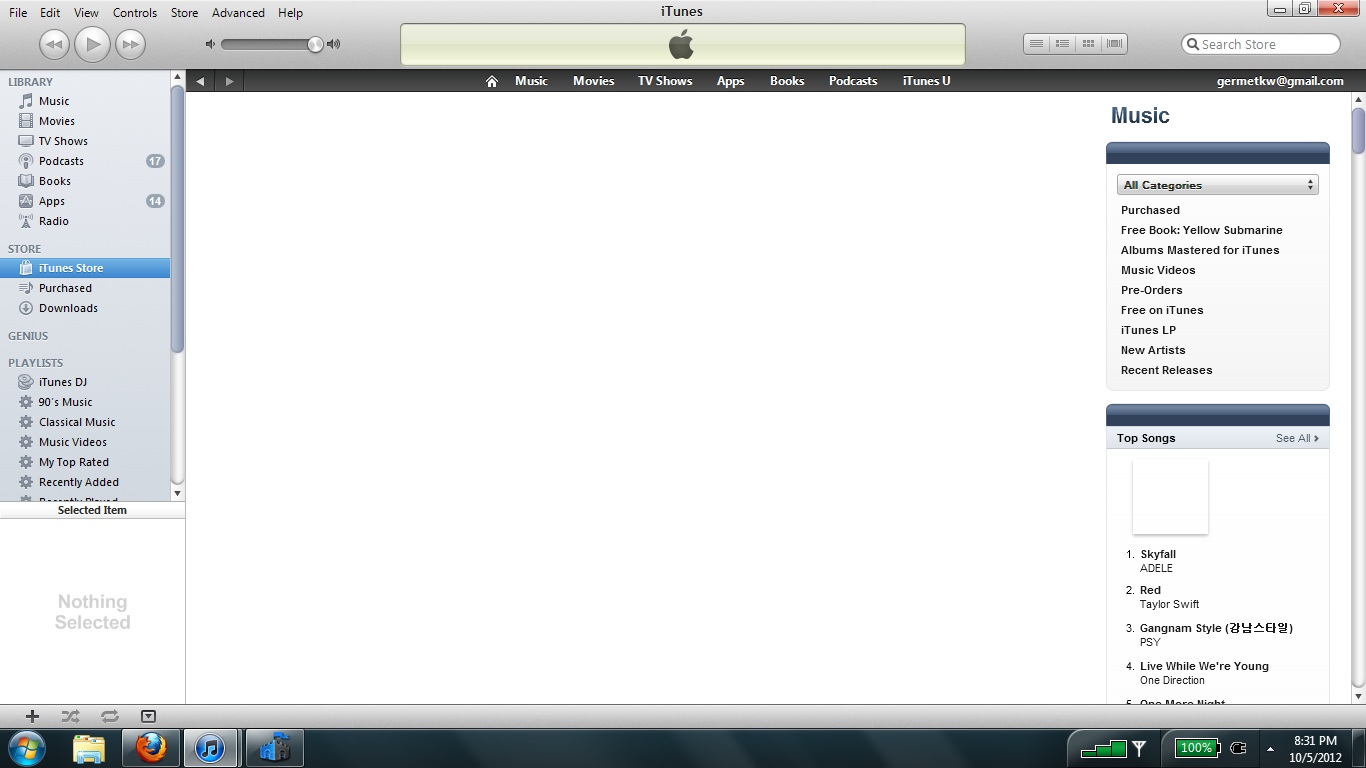The width and height of the screenshot is (1366, 768).
Task: Open the File menu
Action: click(18, 13)
